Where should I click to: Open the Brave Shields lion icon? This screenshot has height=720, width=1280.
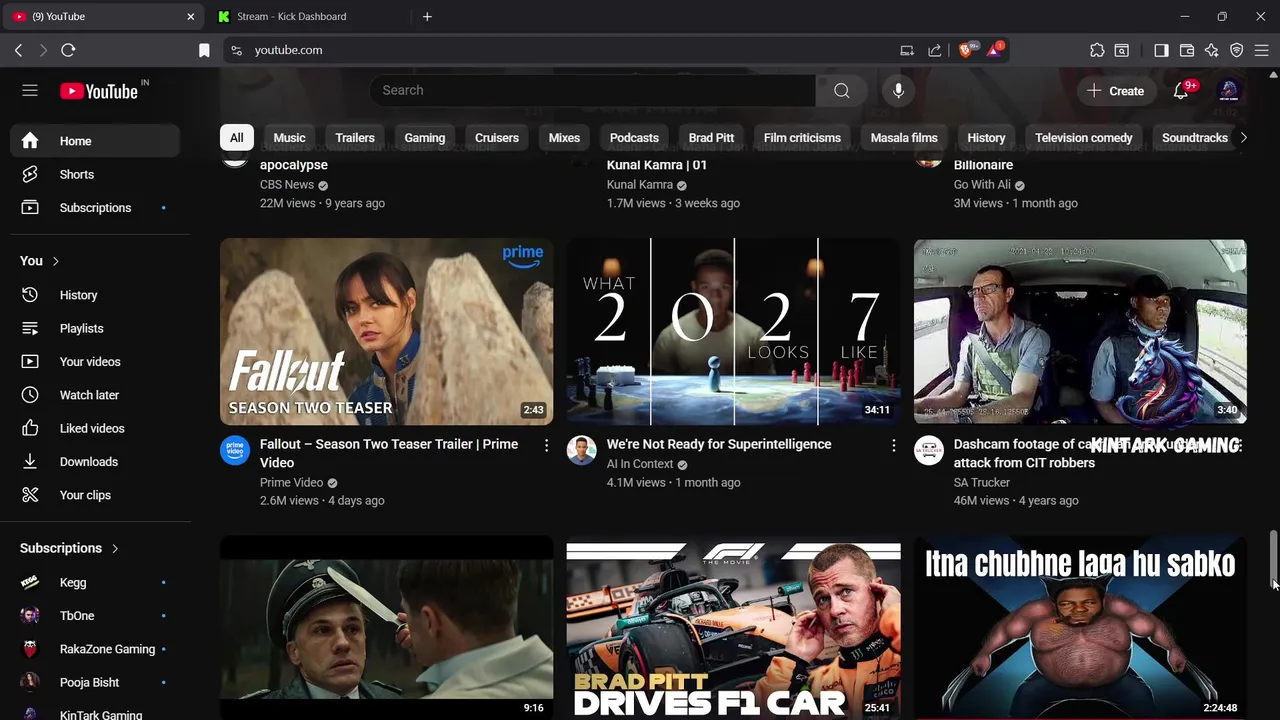(x=966, y=50)
